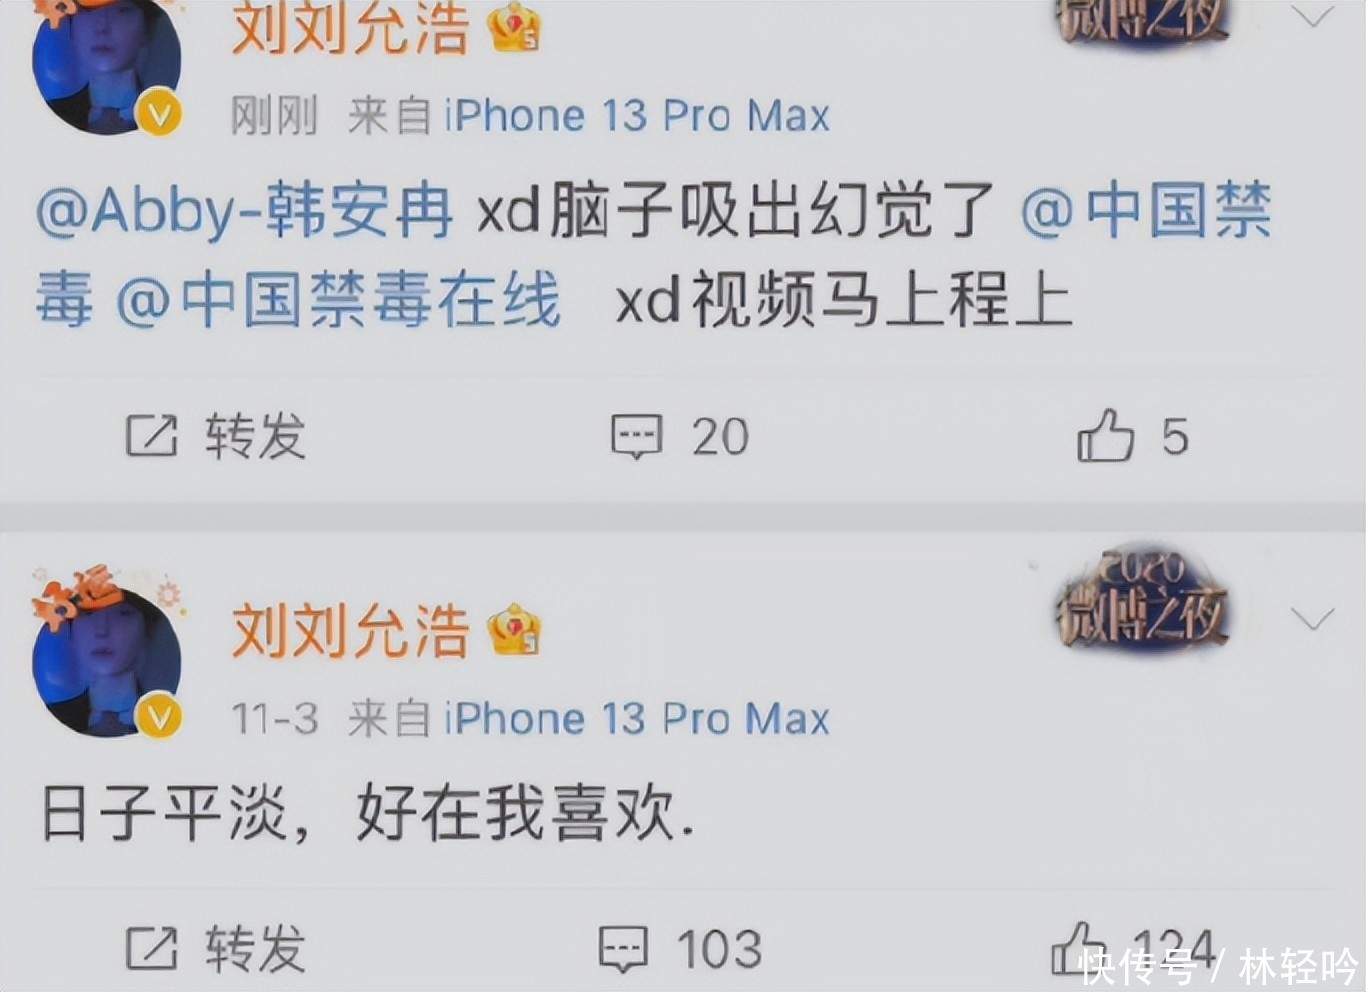Open the @中国禁毒 mention
The height and width of the screenshot is (992, 1366).
(x=653, y=255)
